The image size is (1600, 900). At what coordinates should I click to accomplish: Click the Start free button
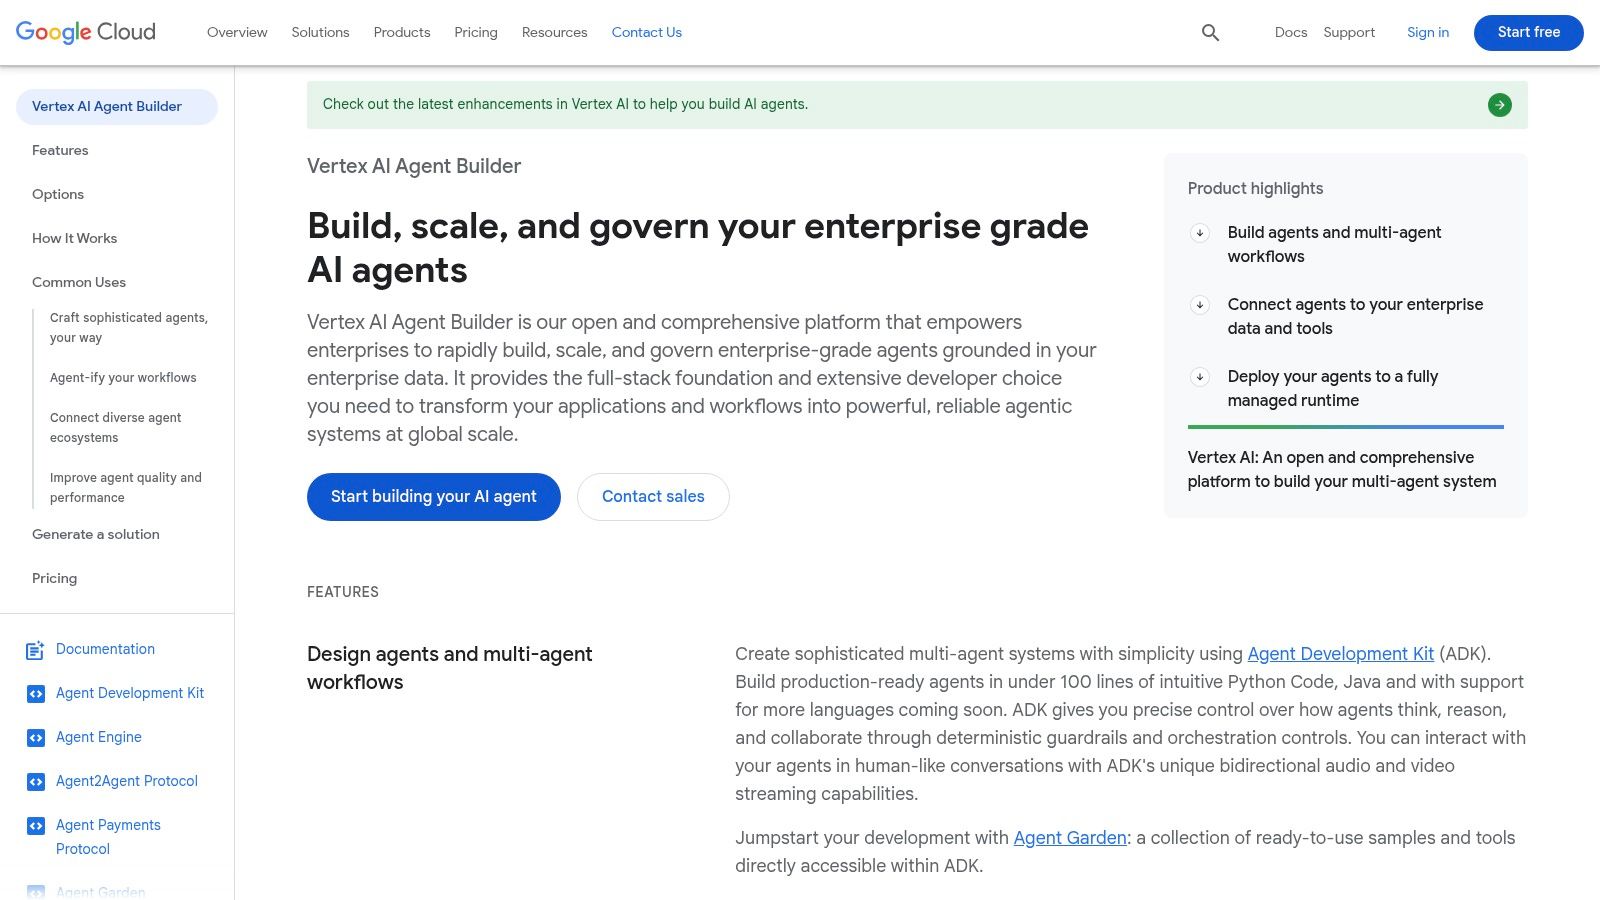tap(1528, 32)
